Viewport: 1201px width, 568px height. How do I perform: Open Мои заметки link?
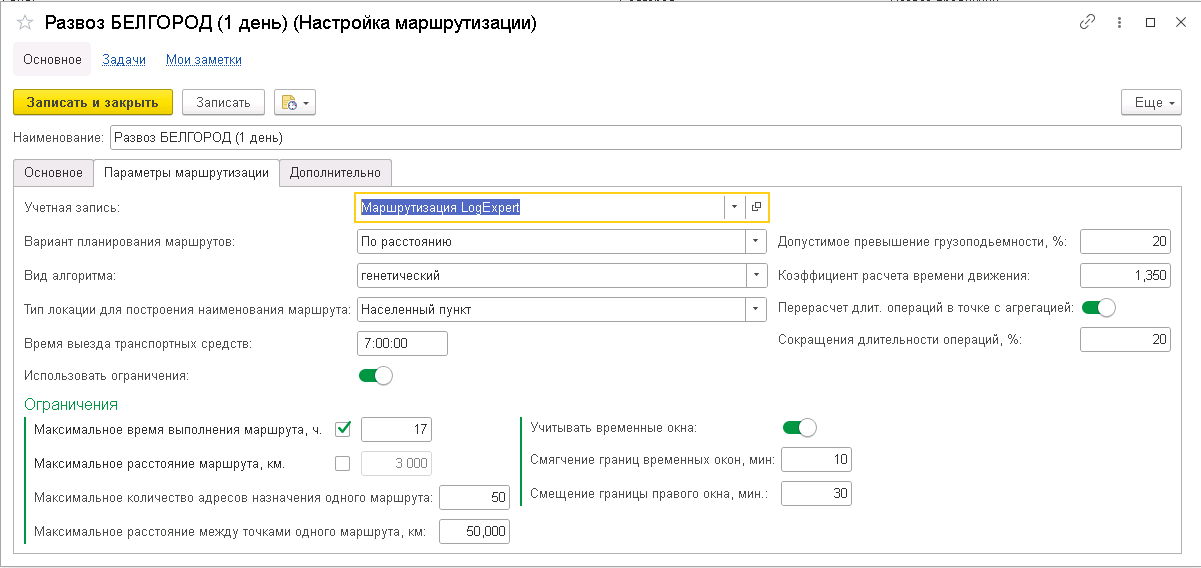(204, 59)
